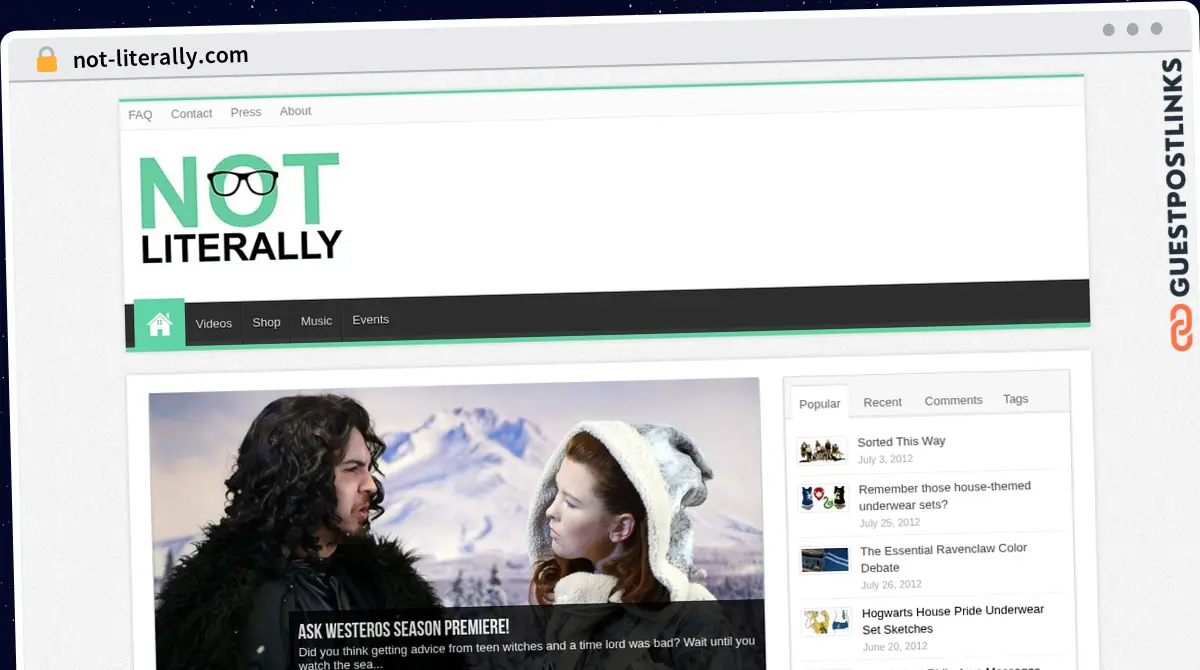
Task: Select the home icon in the navigation bar
Action: [159, 323]
